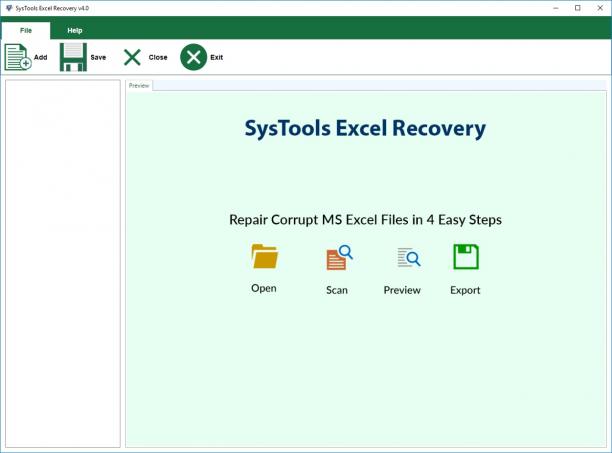Screen dimensions: 612x453
Task: Click the Open folder icon
Action: tap(265, 256)
